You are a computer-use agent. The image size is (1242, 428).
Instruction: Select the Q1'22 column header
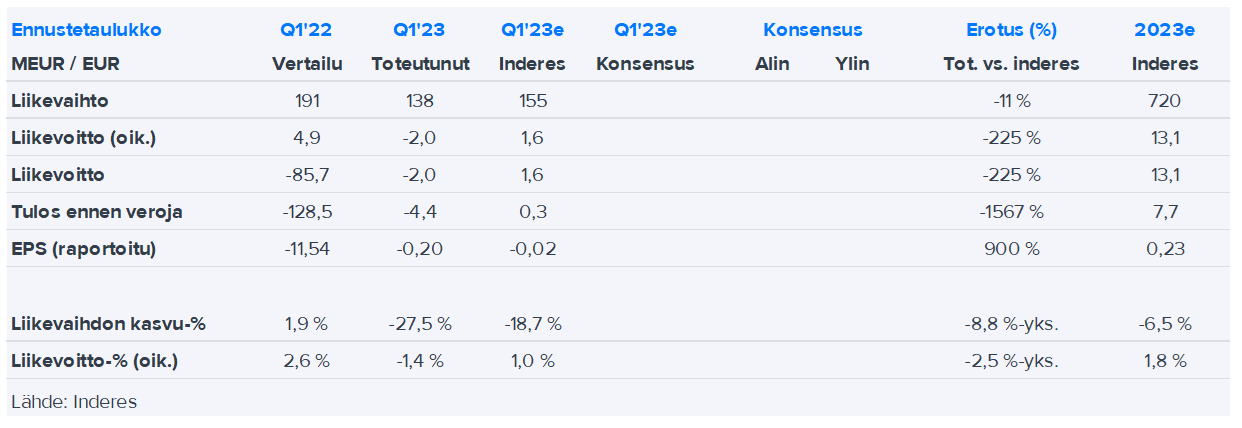click(307, 30)
